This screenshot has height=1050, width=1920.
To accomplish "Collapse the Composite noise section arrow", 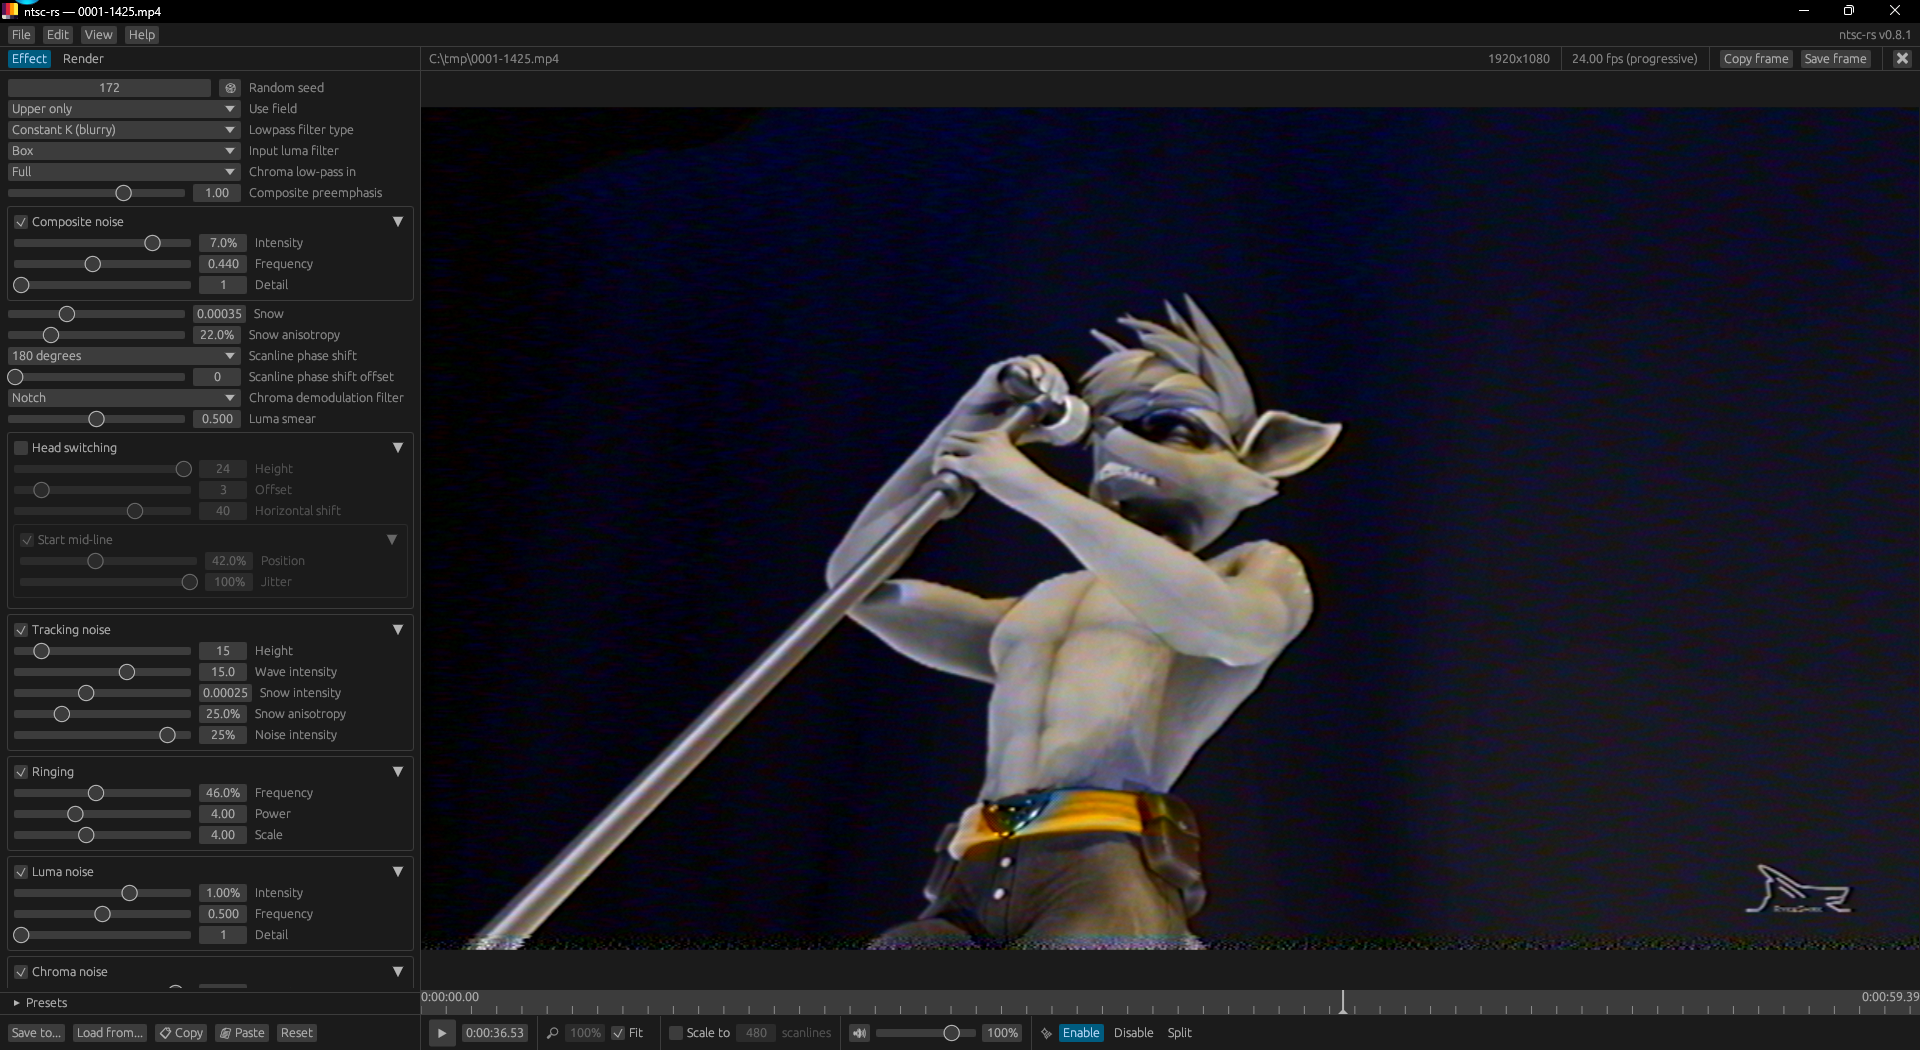I will pos(398,222).
